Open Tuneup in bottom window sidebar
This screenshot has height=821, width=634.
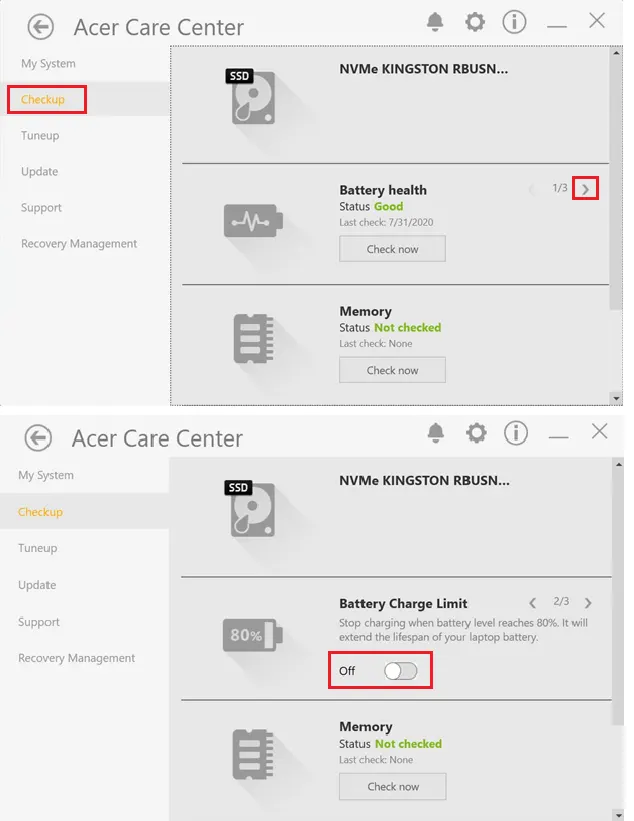coord(38,548)
